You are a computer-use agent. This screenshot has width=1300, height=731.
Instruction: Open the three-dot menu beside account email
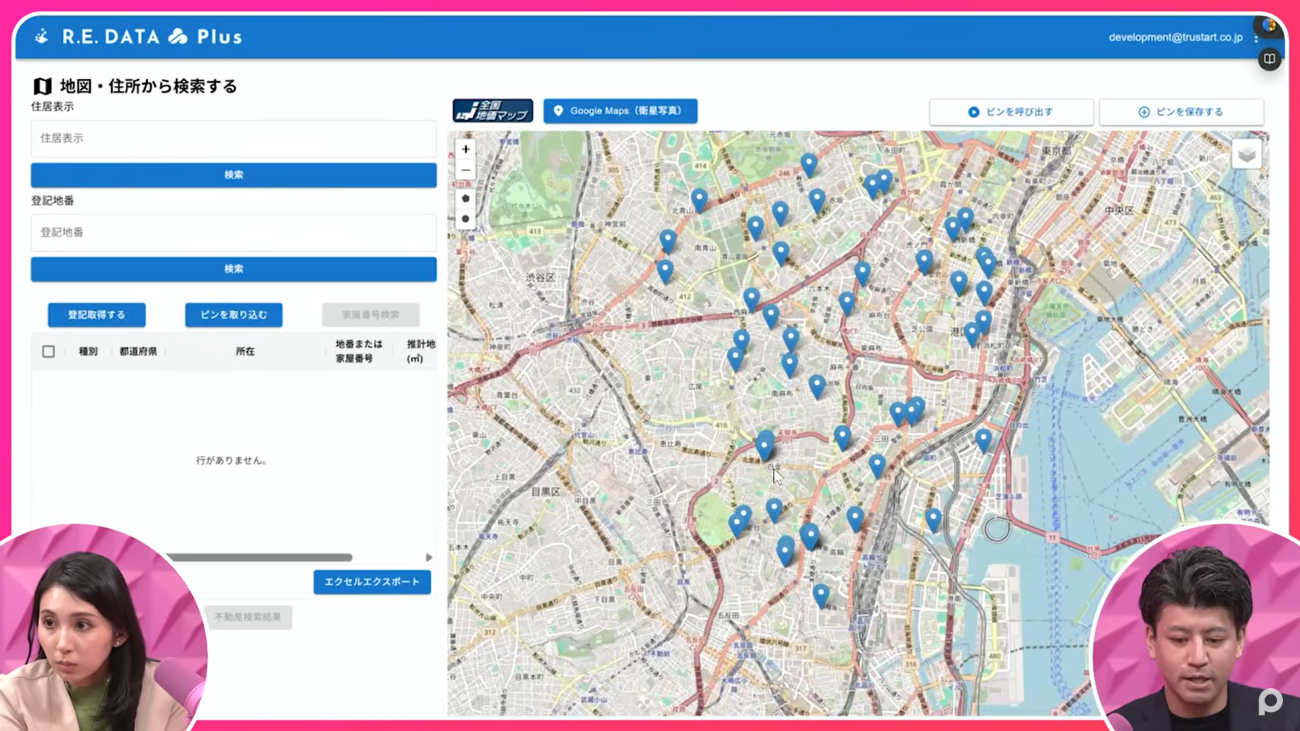point(1256,38)
